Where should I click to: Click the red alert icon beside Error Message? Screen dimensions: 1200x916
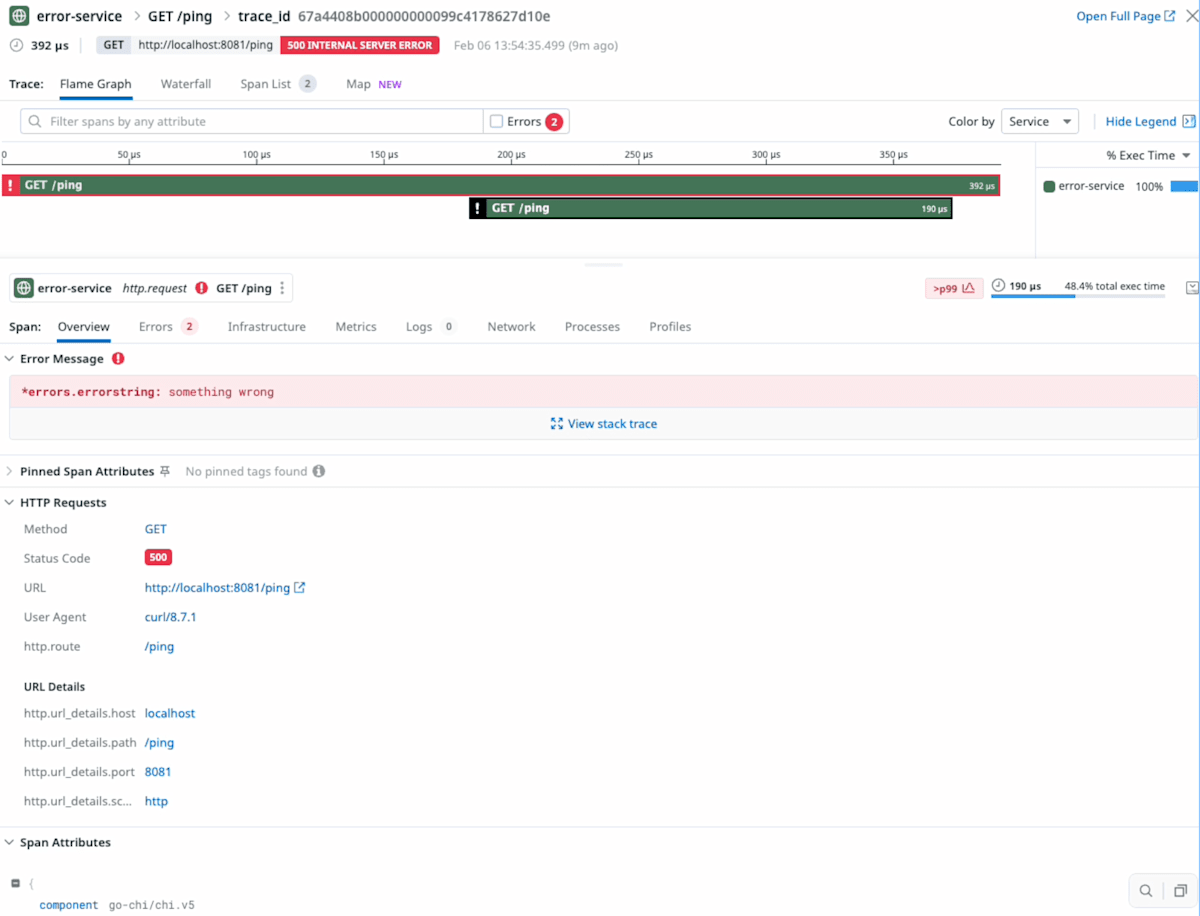[x=118, y=358]
